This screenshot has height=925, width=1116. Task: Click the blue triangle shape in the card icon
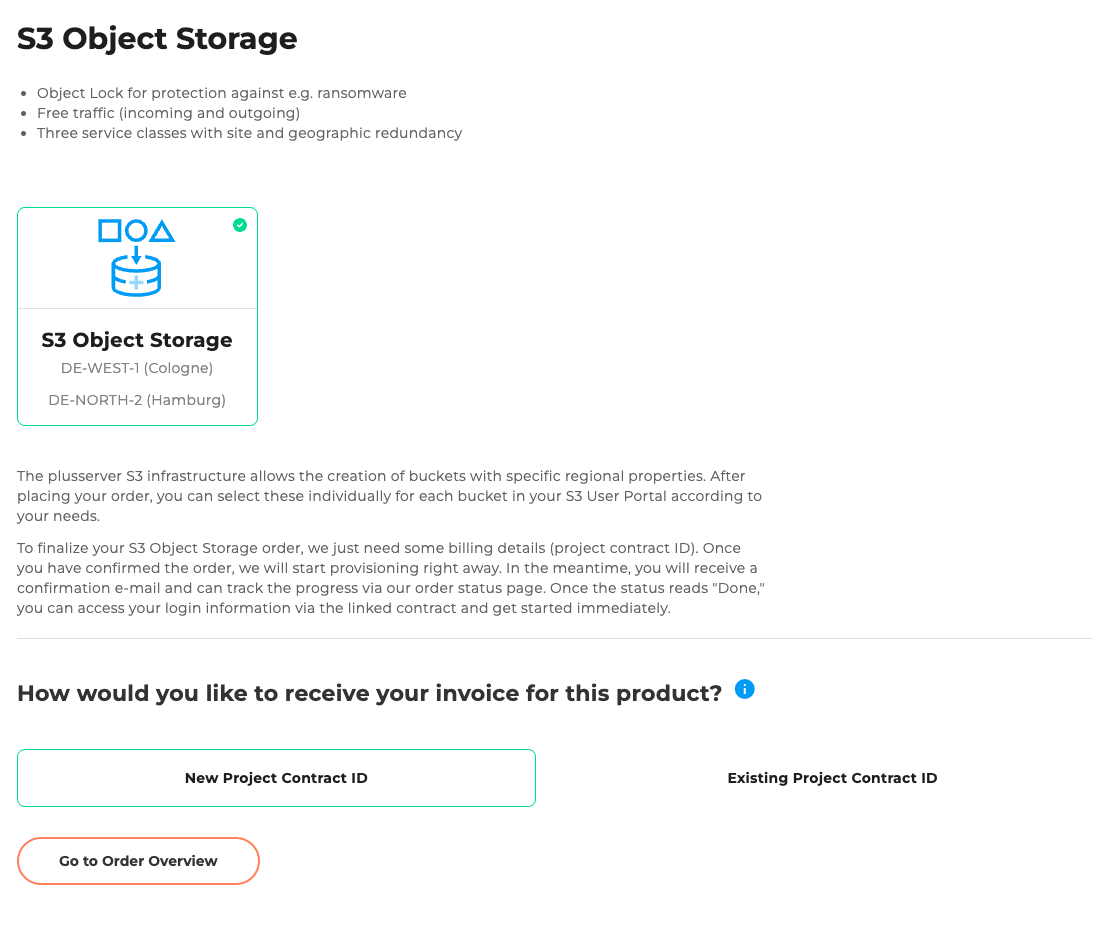[x=163, y=231]
